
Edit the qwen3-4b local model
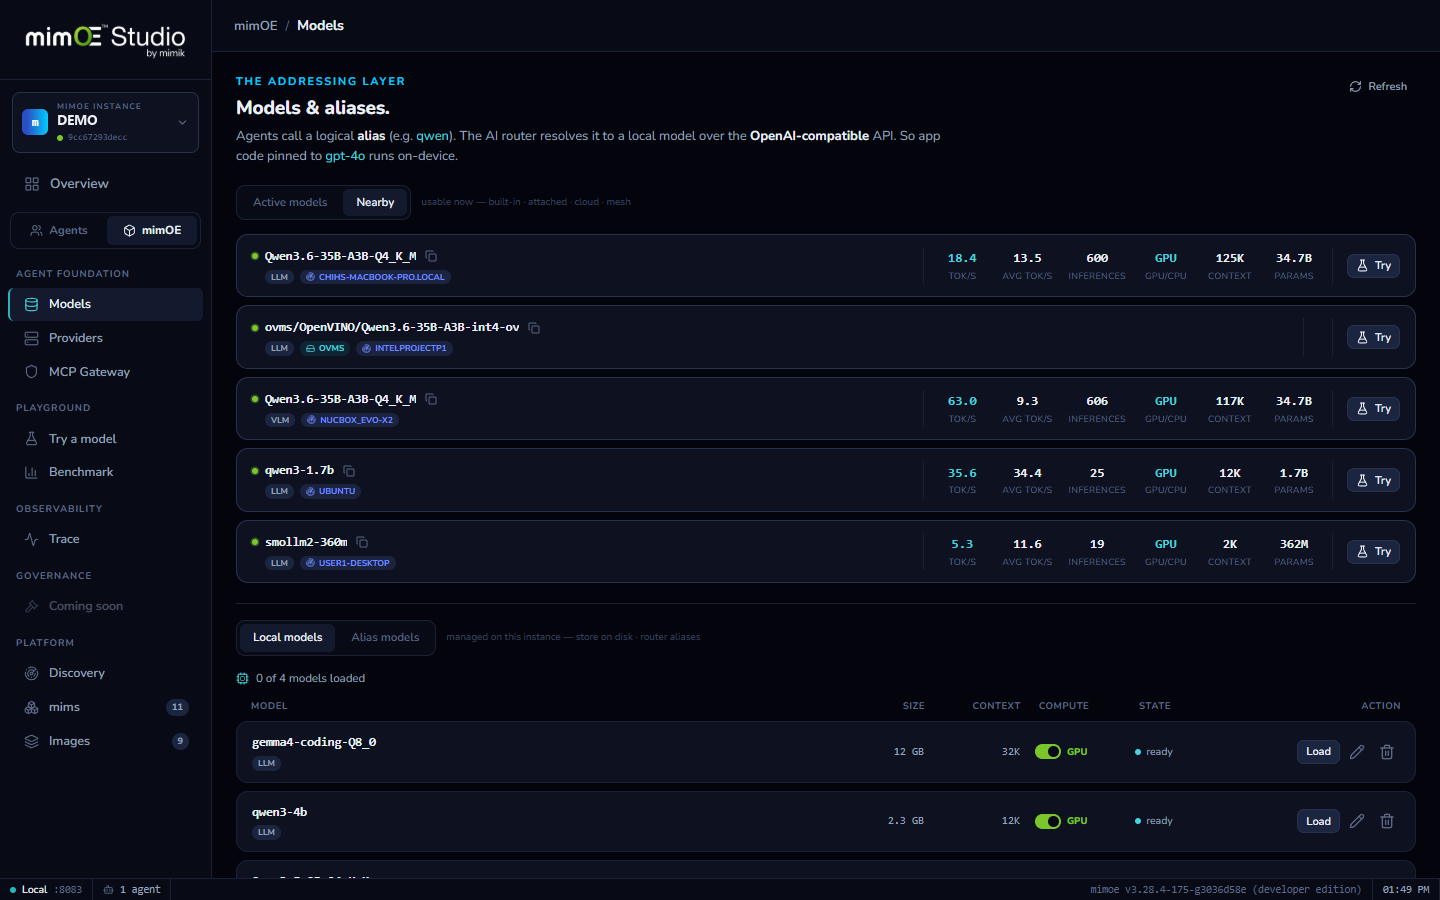1357,821
